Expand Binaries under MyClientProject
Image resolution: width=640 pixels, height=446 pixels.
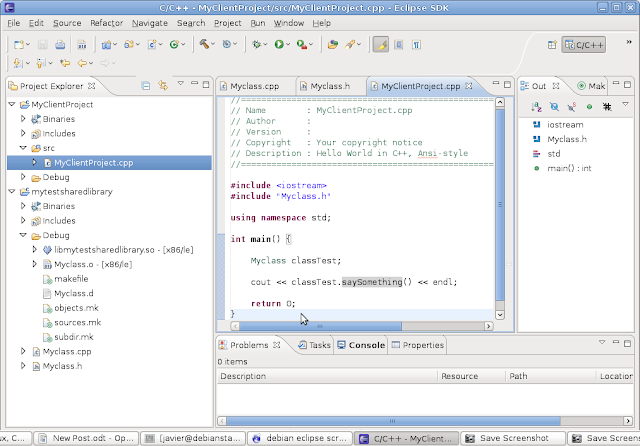click(23, 119)
